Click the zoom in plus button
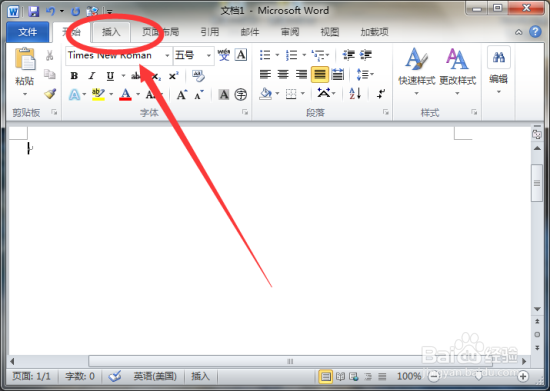This screenshot has width=550, height=391. coord(523,377)
